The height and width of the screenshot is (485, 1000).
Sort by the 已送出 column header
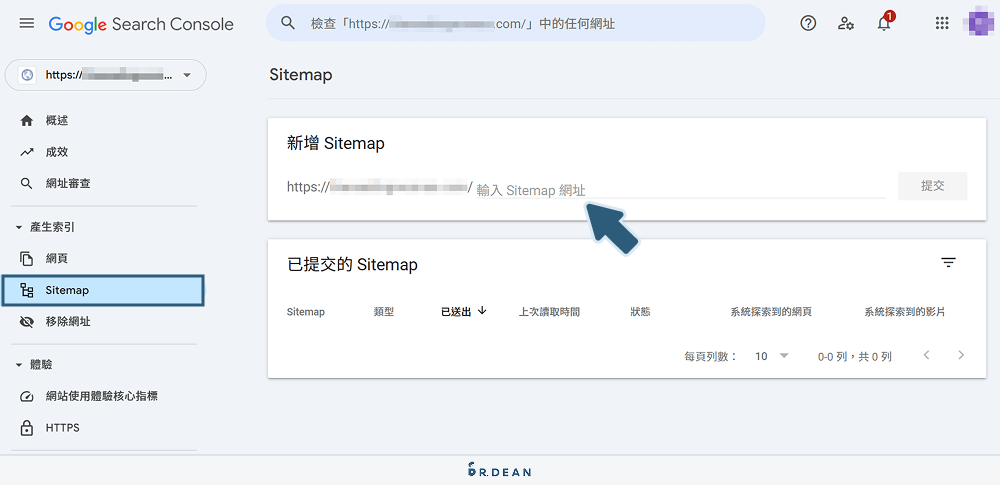coord(456,312)
